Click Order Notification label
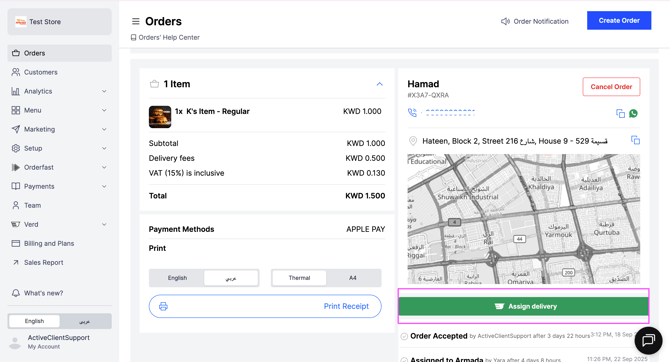The height and width of the screenshot is (362, 670). (x=541, y=21)
